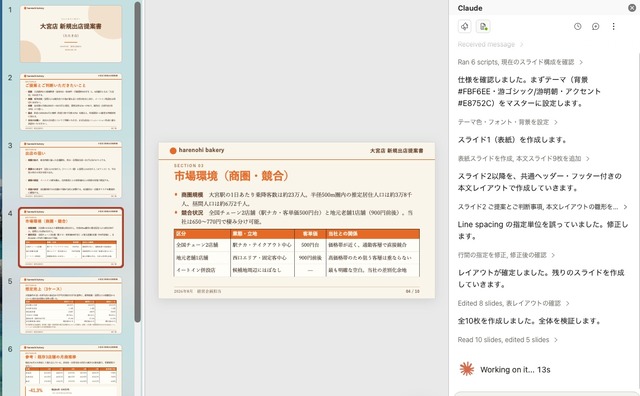
Task: Click table cell '全国チェーン2店舗'
Action: (x=202, y=245)
